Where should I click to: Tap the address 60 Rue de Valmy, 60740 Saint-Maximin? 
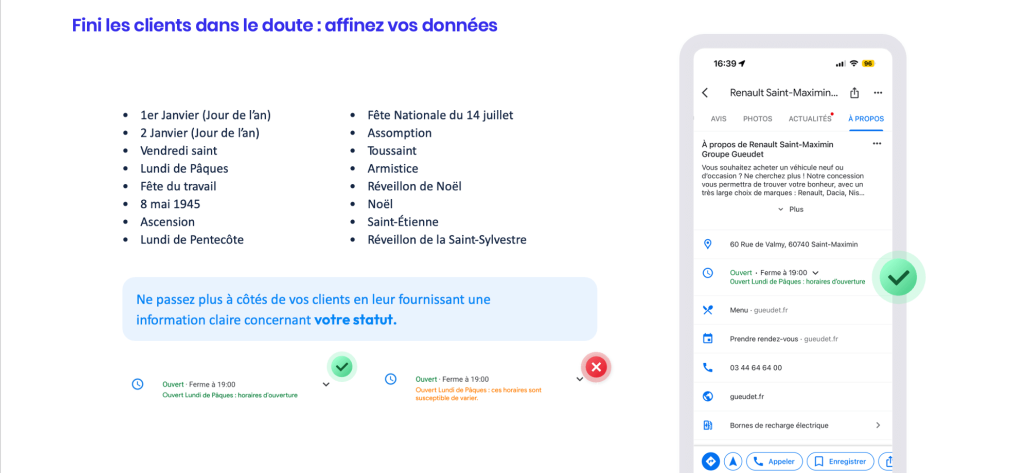click(x=793, y=244)
